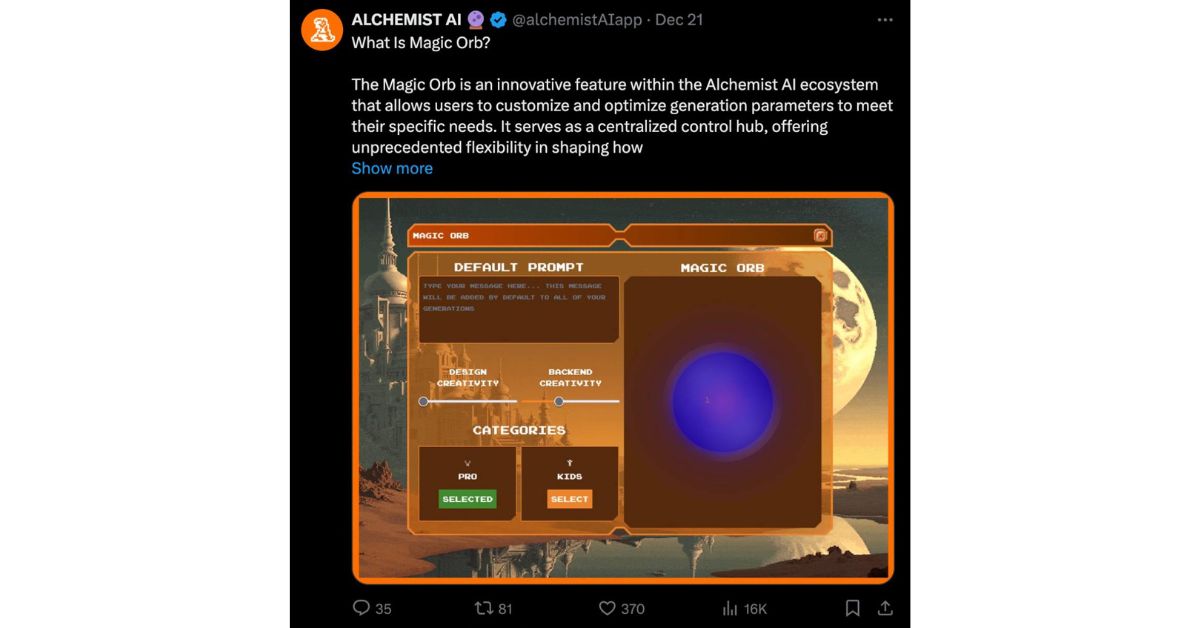Open the views analytics bar-chart icon
Viewport: 1200px width, 628px height.
pyautogui.click(x=730, y=607)
